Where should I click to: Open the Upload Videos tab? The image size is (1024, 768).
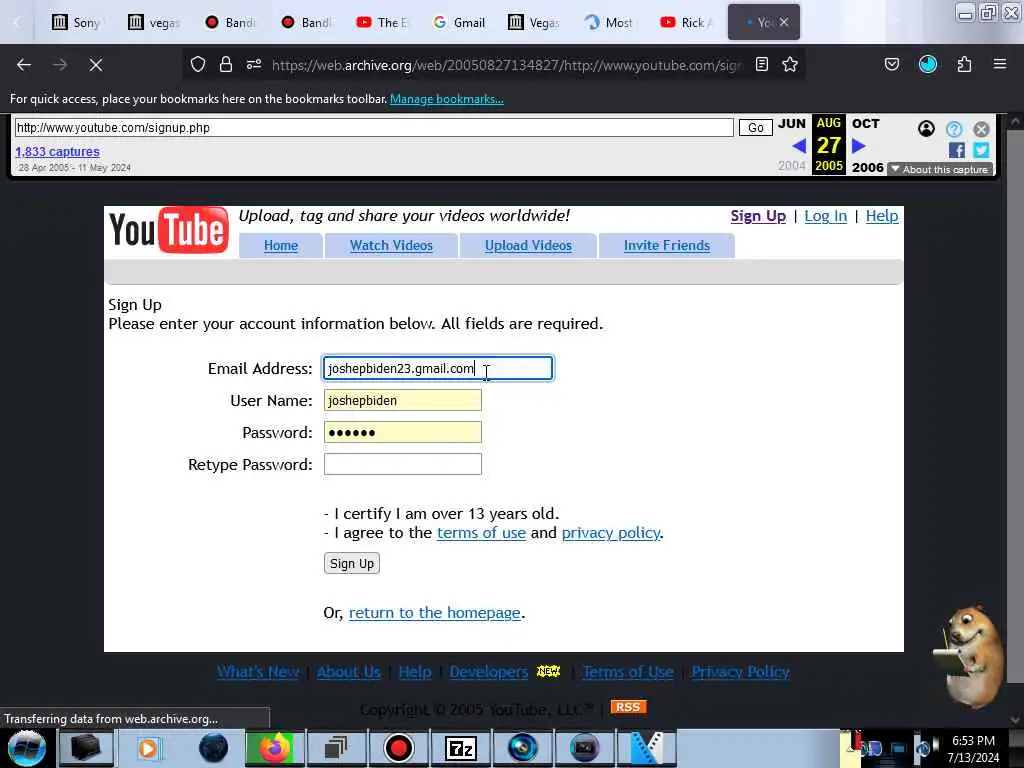528,246
